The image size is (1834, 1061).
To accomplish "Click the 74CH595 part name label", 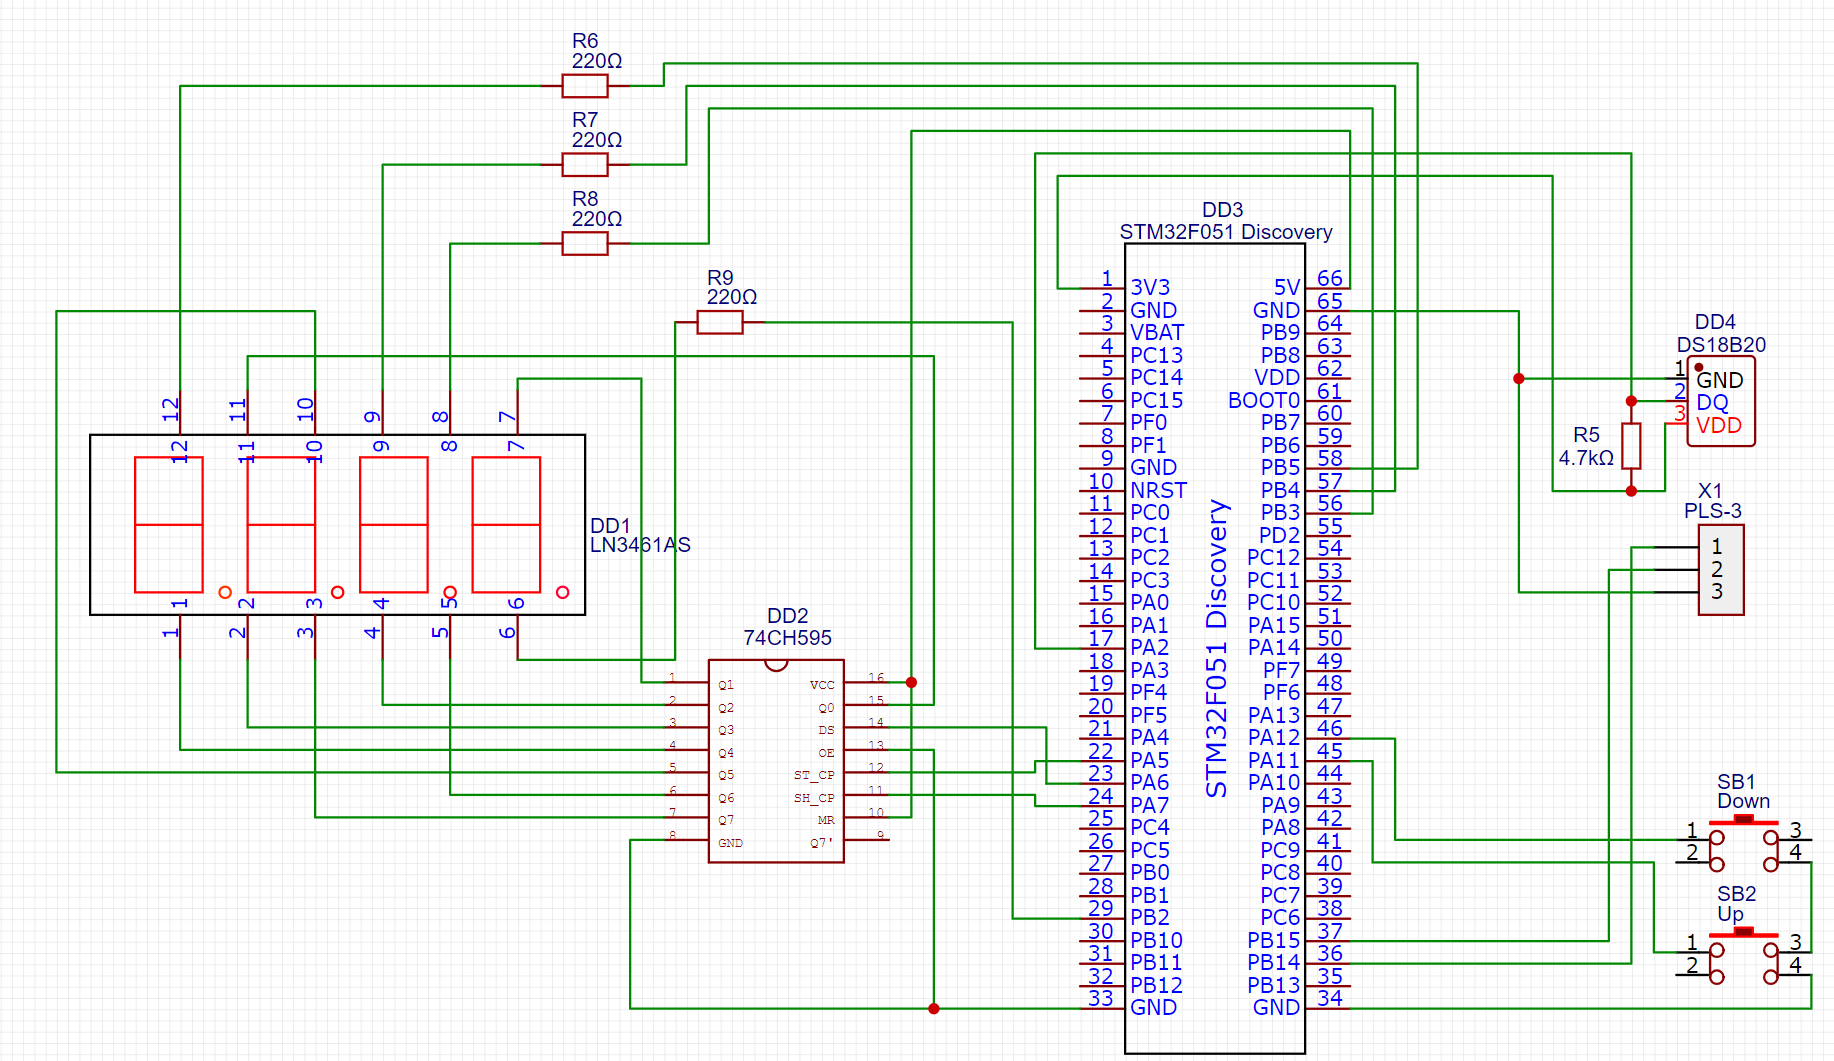I will 787,638.
